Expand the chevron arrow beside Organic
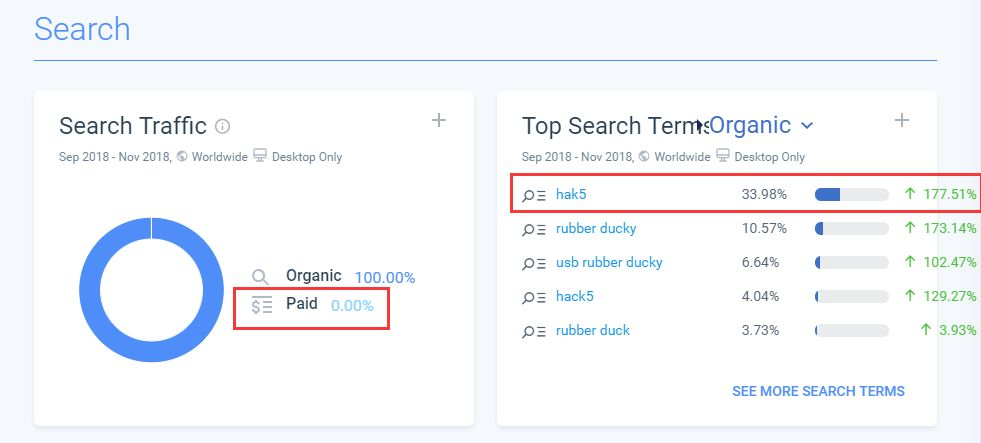 click(807, 126)
